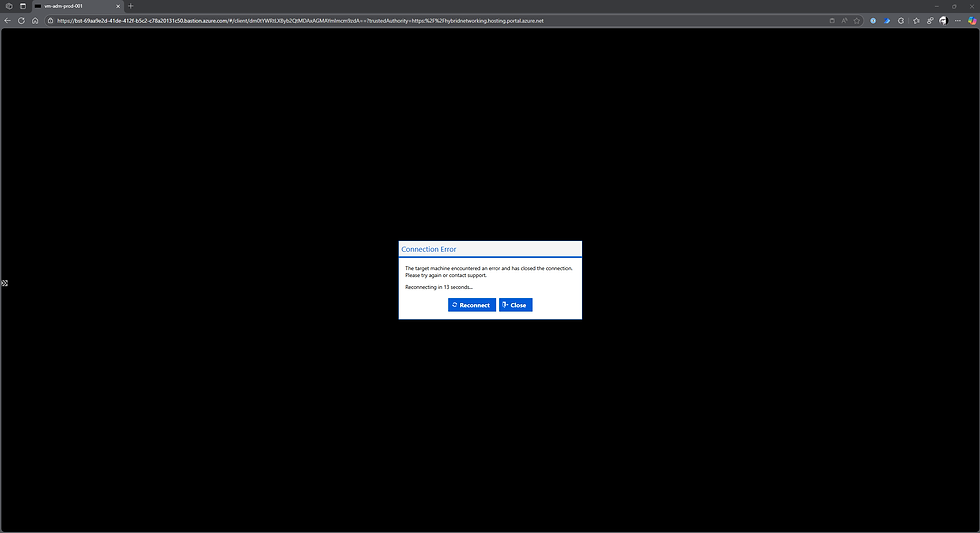Select the Connection Error title text

click(429, 249)
